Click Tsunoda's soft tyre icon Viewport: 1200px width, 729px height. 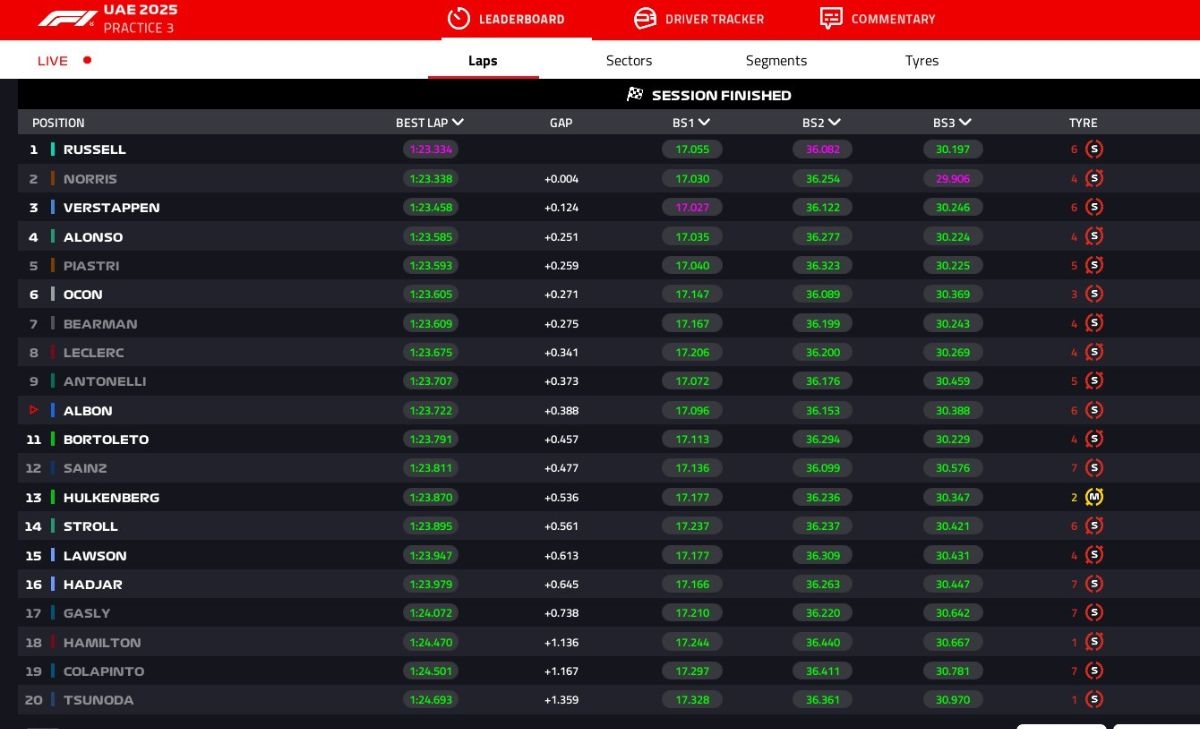click(1094, 700)
